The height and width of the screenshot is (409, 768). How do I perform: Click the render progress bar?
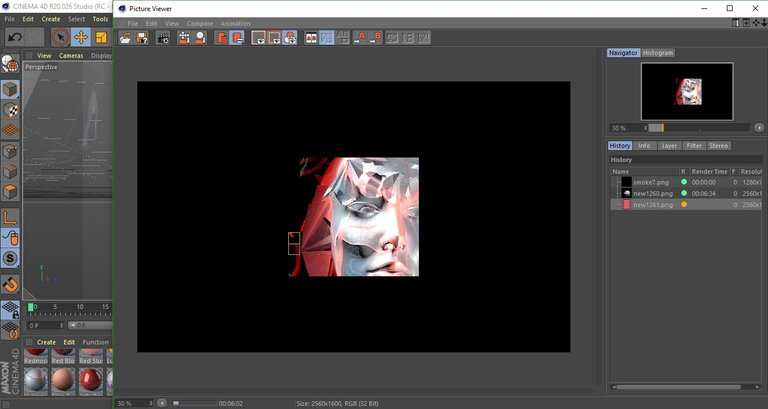pyautogui.click(x=194, y=403)
